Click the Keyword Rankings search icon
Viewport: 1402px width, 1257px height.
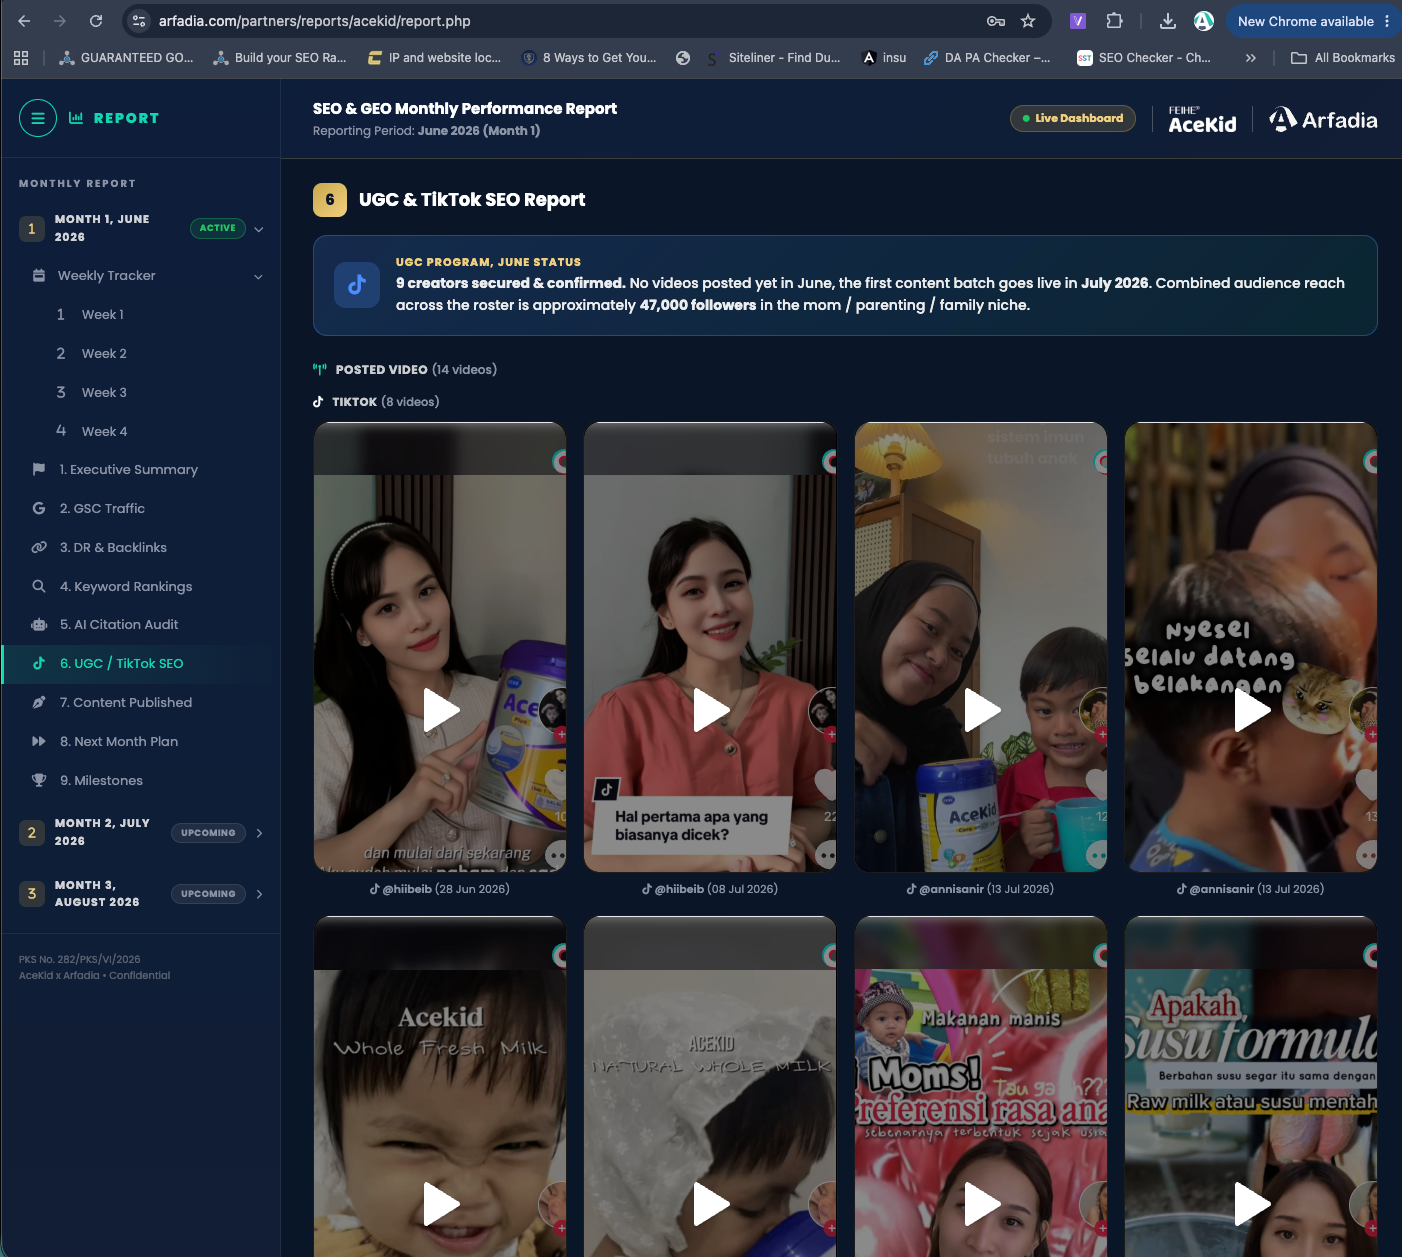click(x=39, y=587)
